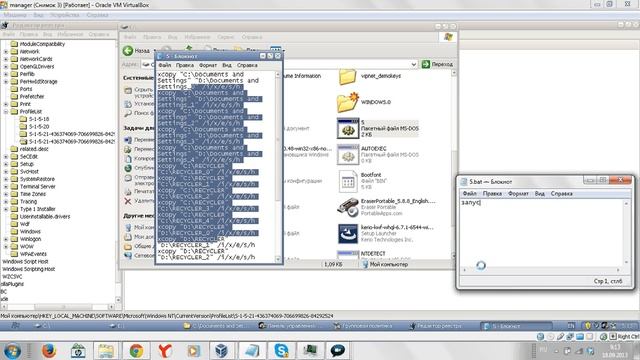This screenshot has width=640, height=360.
Task: Click the green Переход go button
Action: 437,64
